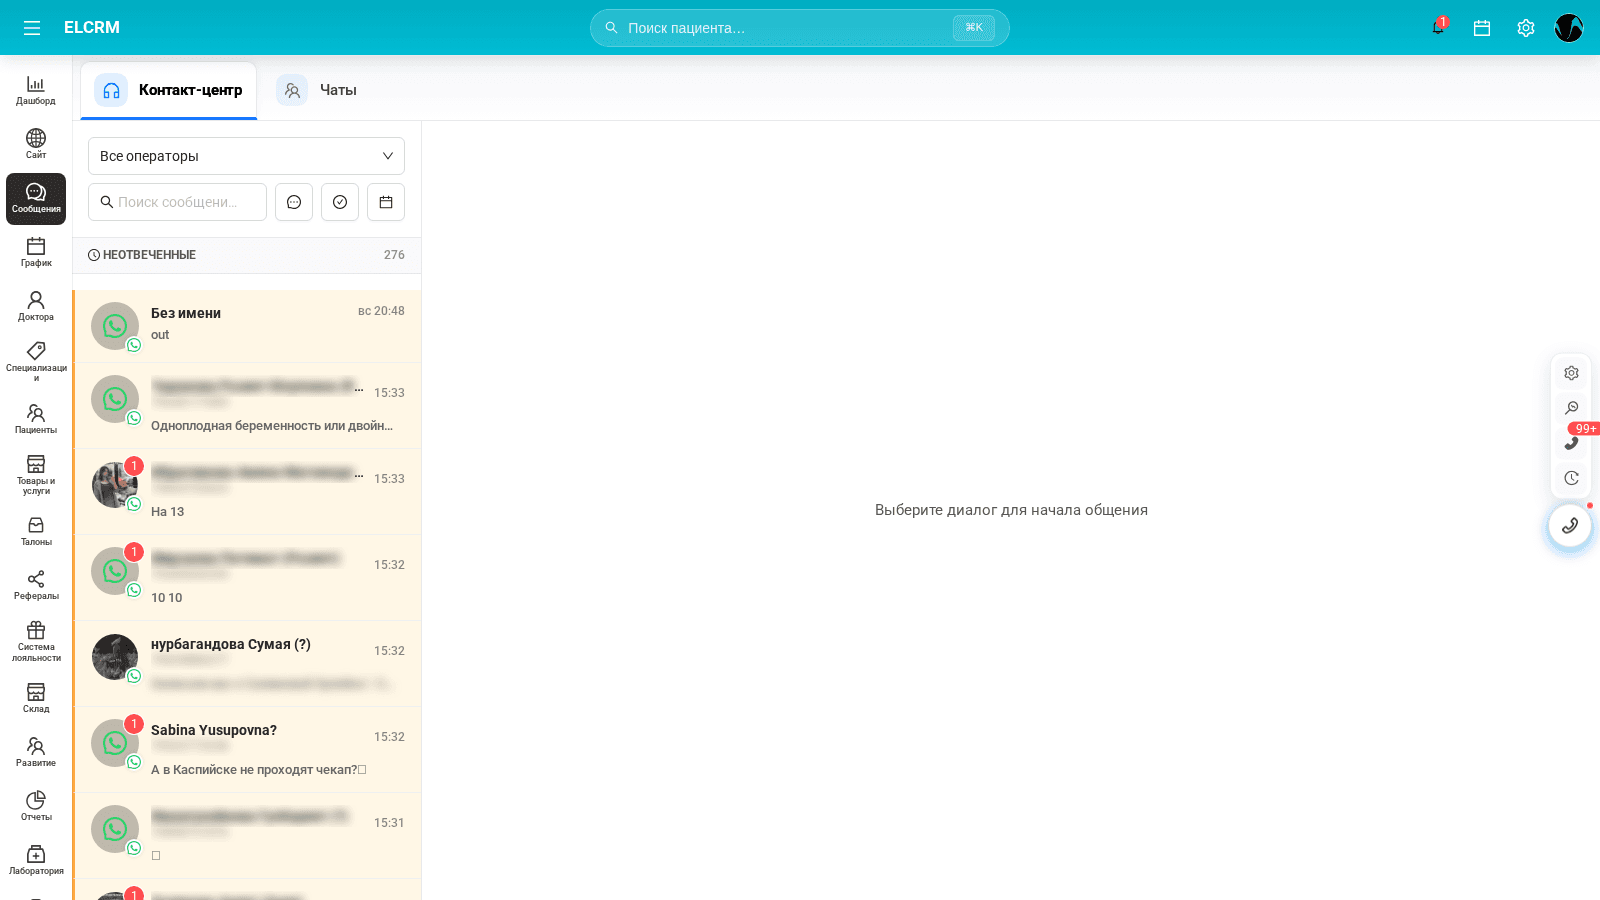This screenshot has height=900, width=1600.
Task: Open the user profile avatar
Action: 1569,28
